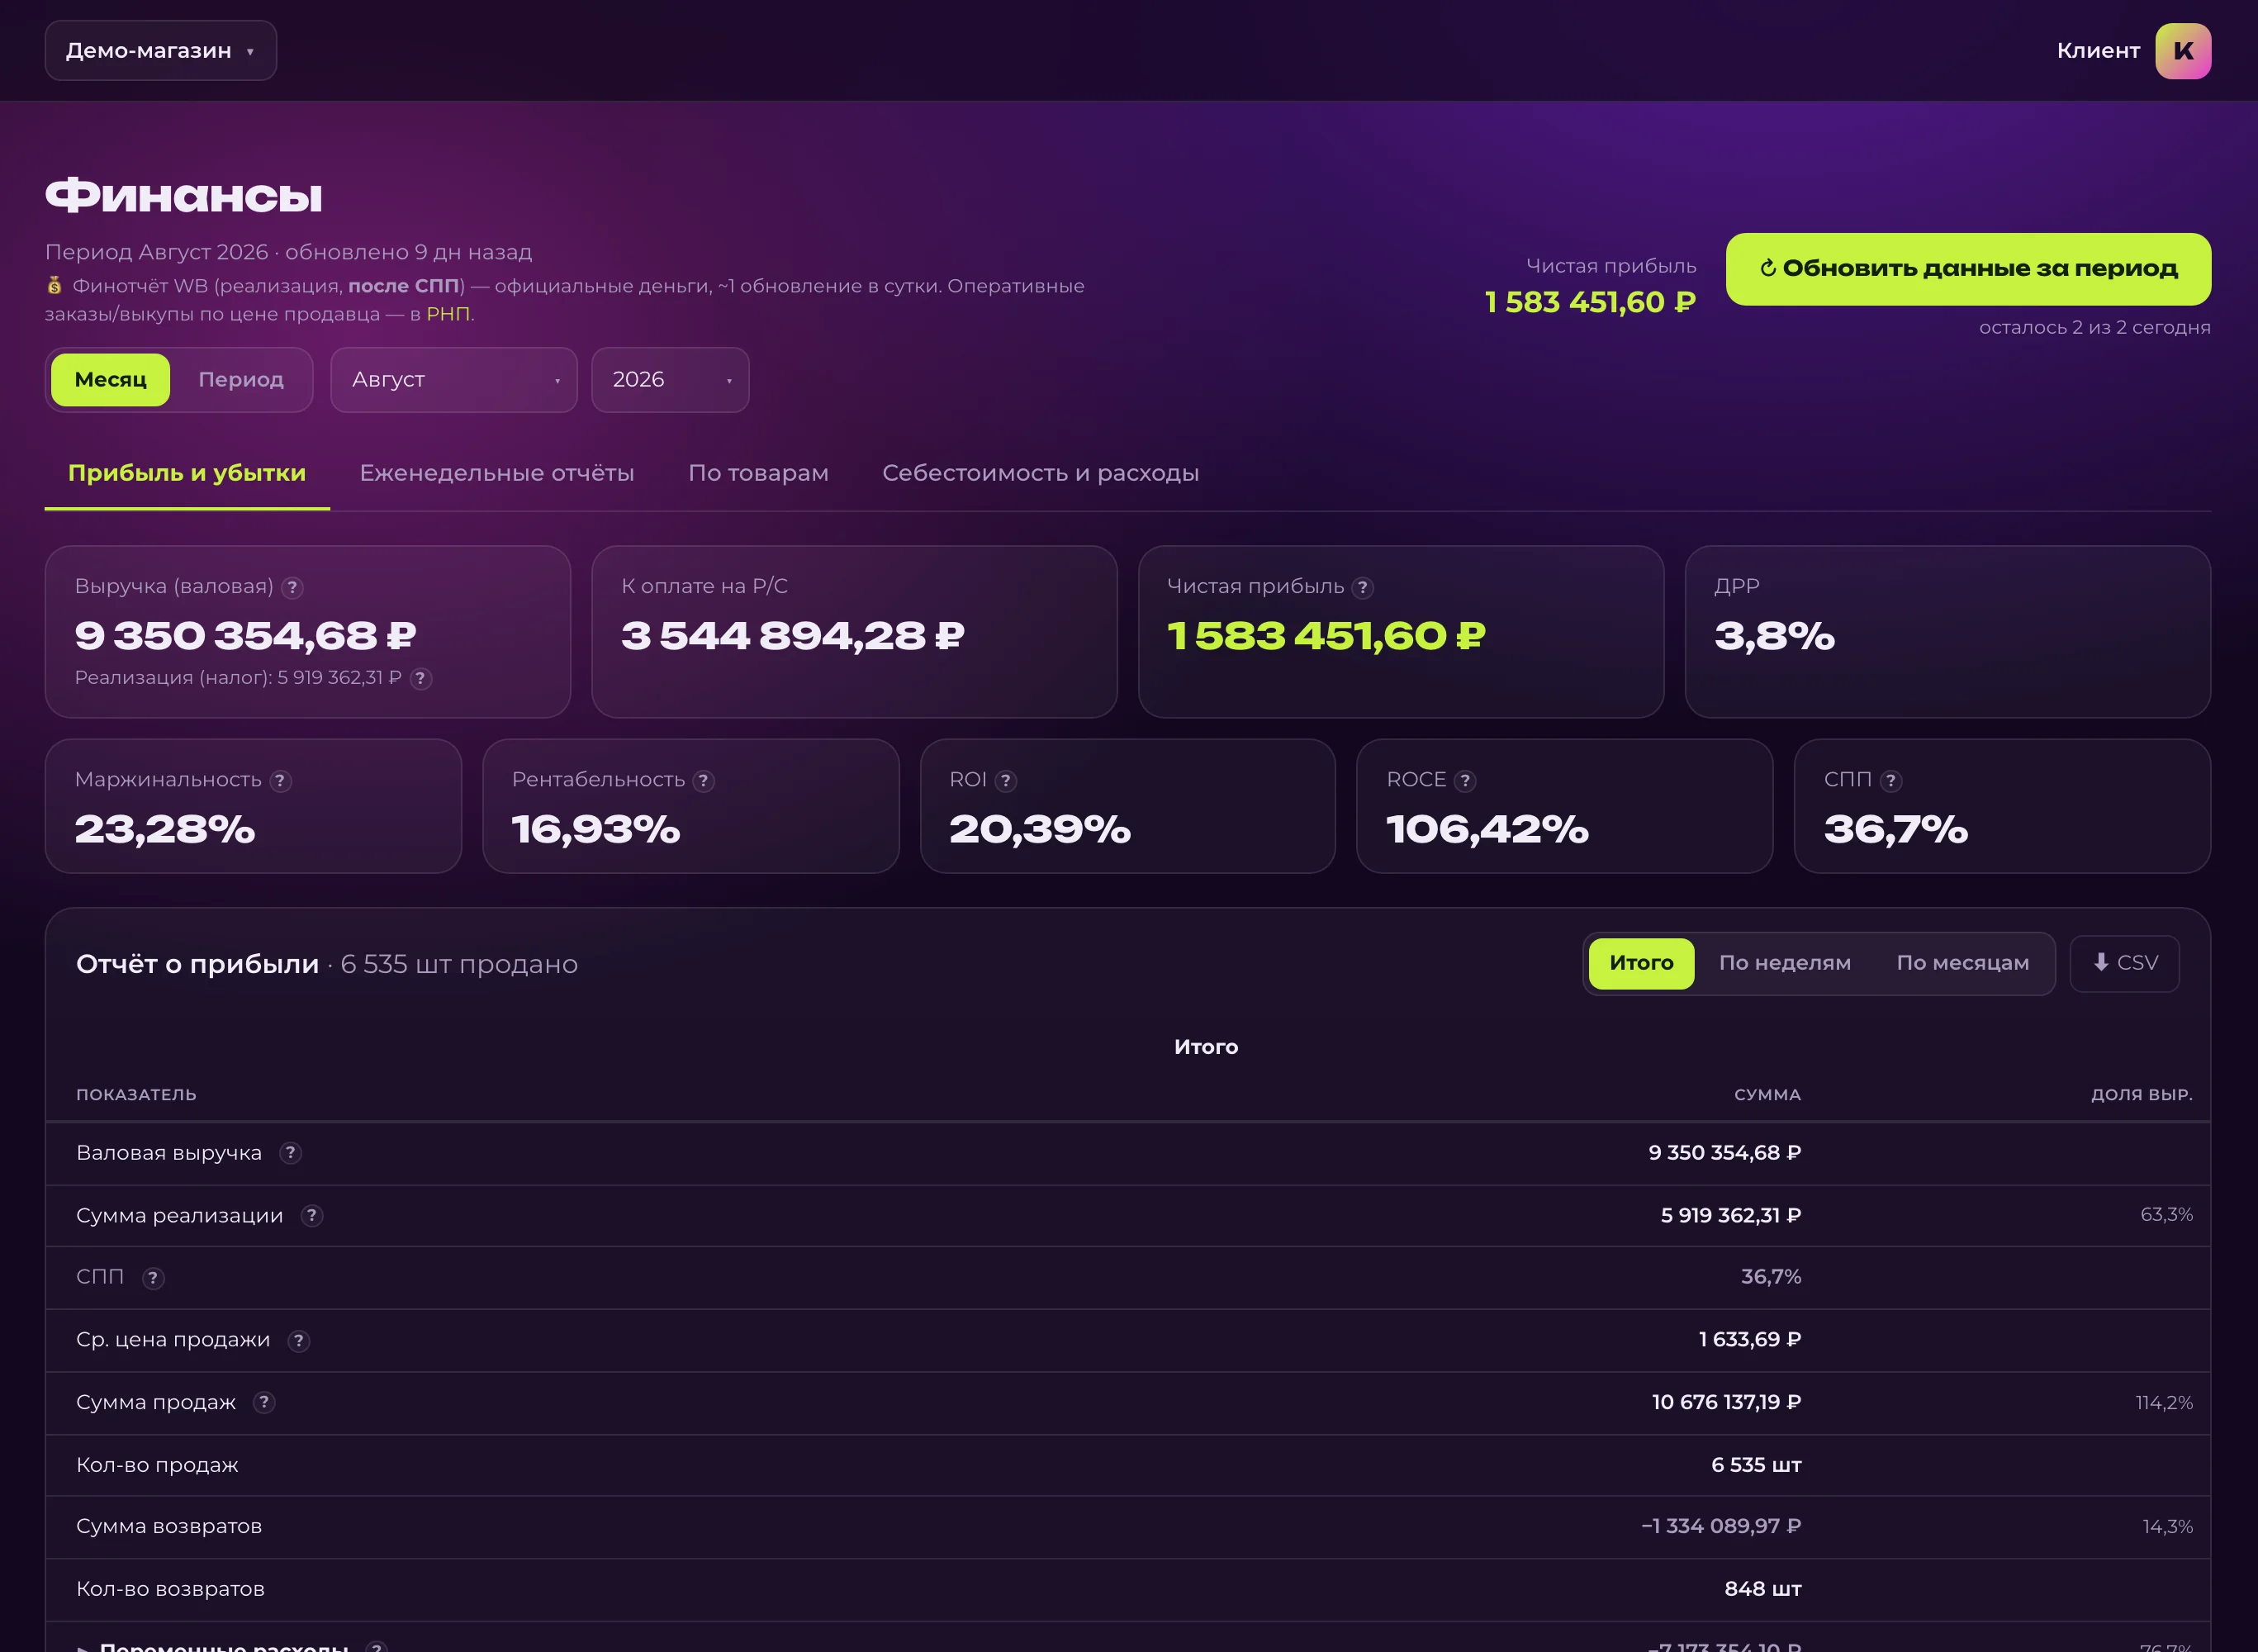Open the 2026 year dropdown
Screen dimensions: 2258x1652
coord(670,380)
